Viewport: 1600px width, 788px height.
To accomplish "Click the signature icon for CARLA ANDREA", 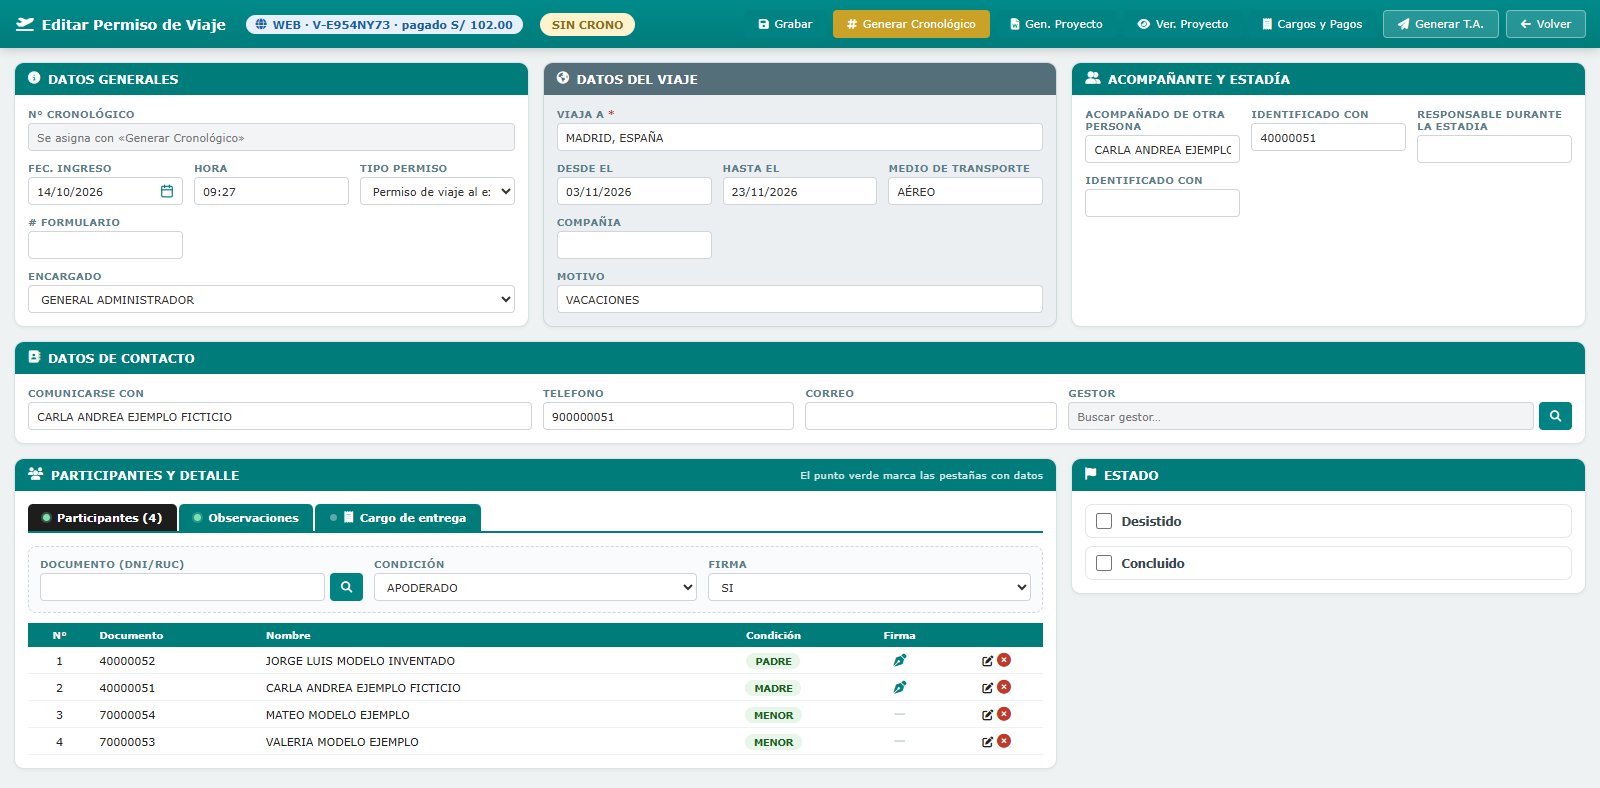I will pyautogui.click(x=899, y=688).
